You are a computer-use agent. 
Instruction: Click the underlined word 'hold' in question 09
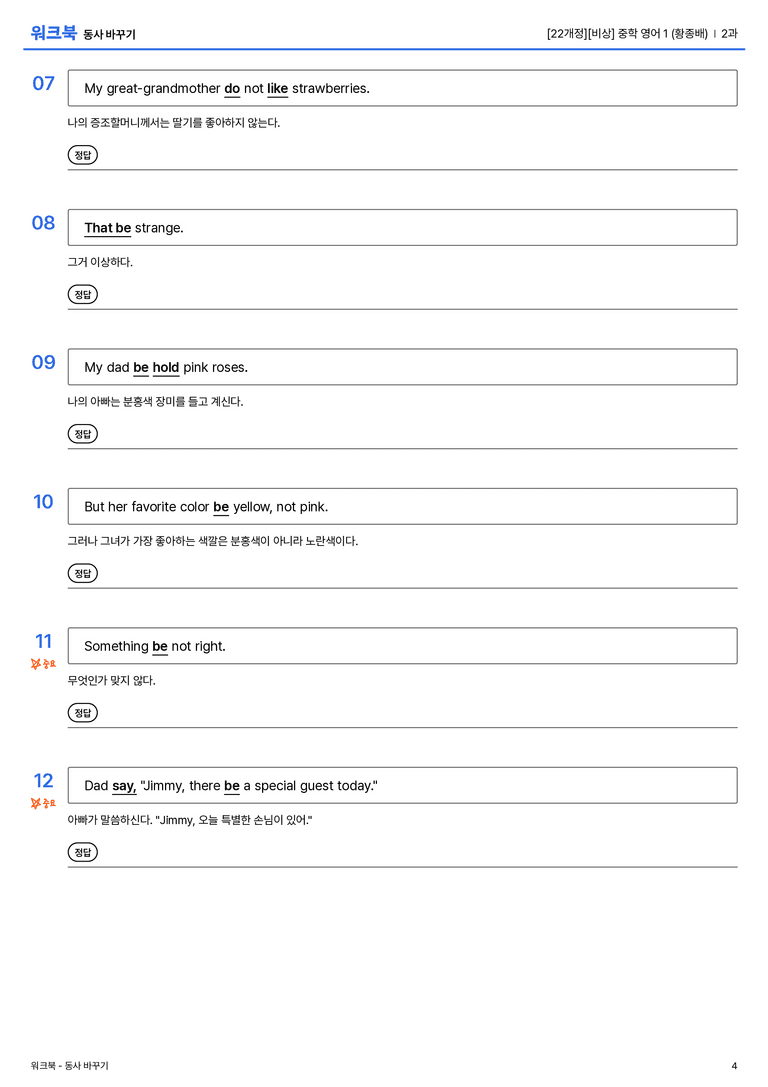166,367
